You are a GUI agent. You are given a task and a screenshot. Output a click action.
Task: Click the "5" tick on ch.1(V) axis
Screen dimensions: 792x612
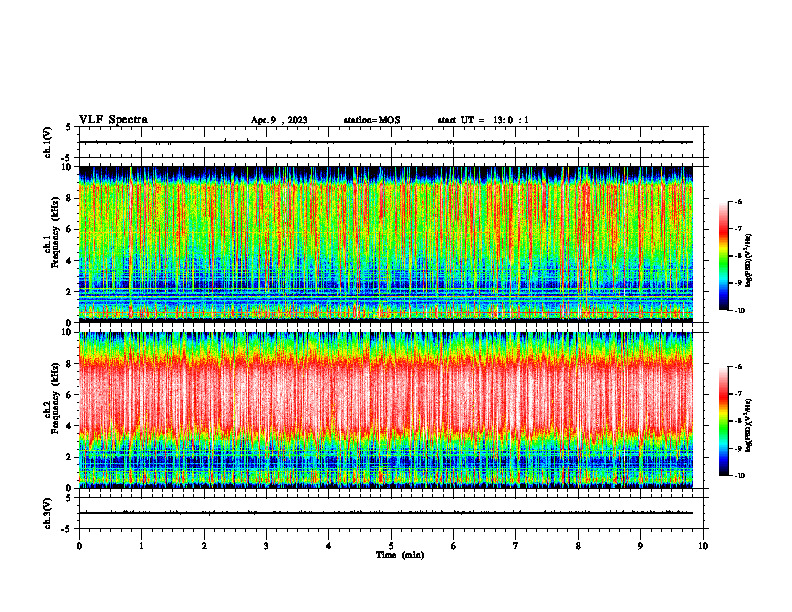click(69, 127)
